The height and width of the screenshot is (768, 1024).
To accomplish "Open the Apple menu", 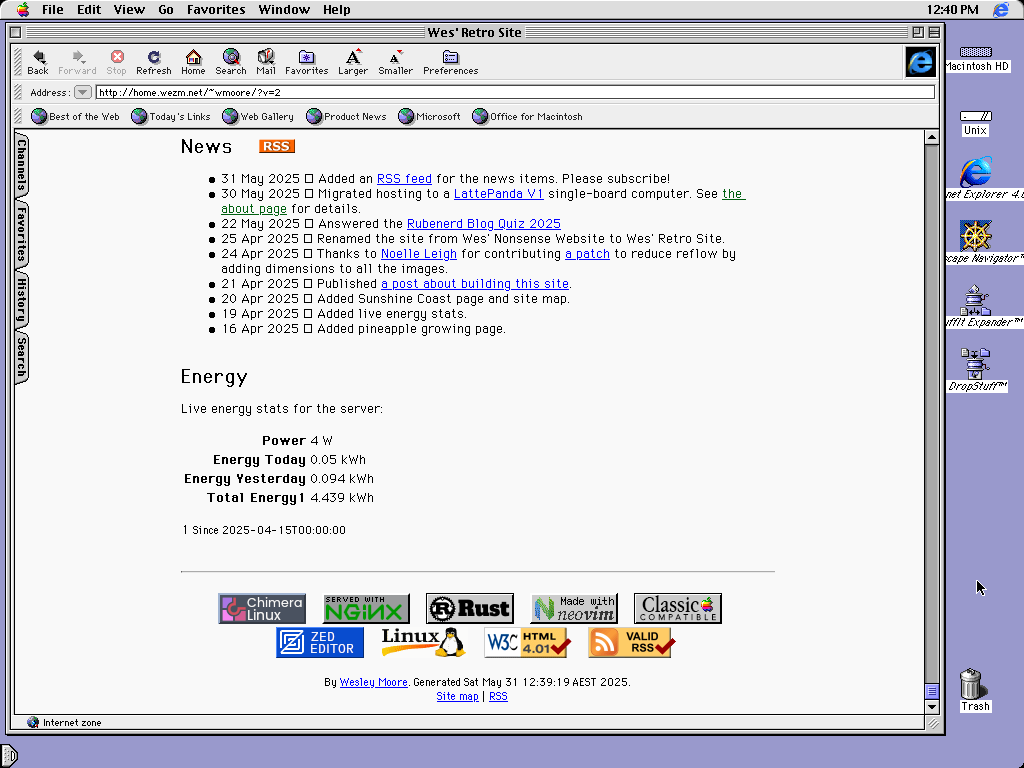I will point(23,9).
